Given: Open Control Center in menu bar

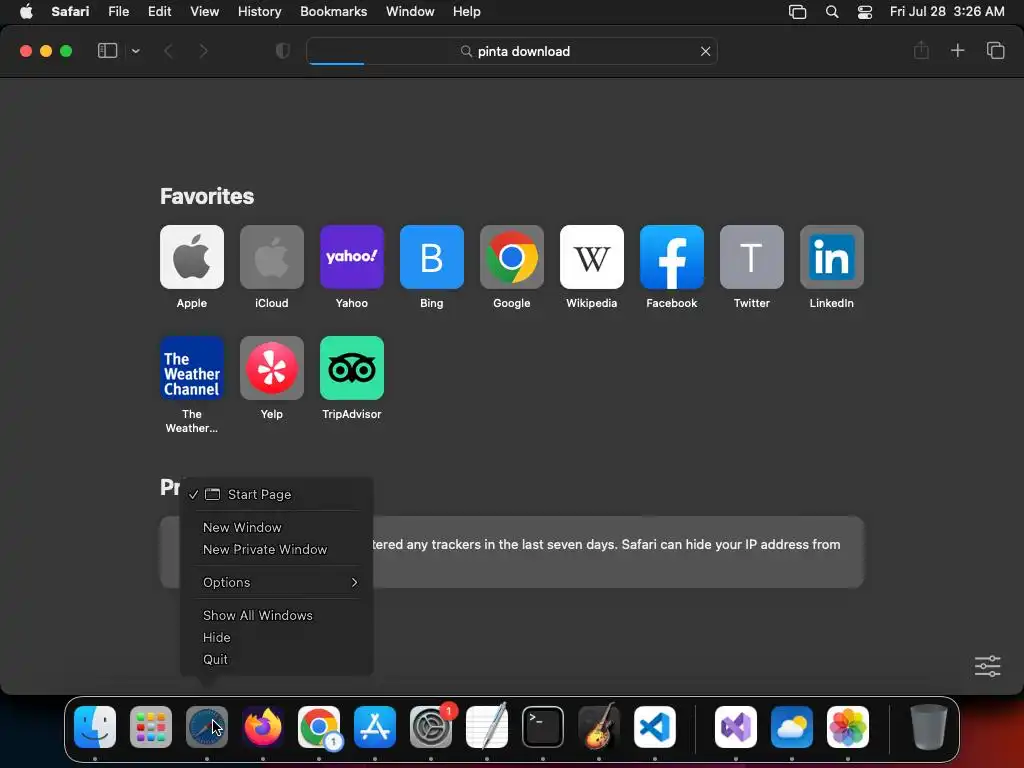Looking at the screenshot, I should pos(865,12).
